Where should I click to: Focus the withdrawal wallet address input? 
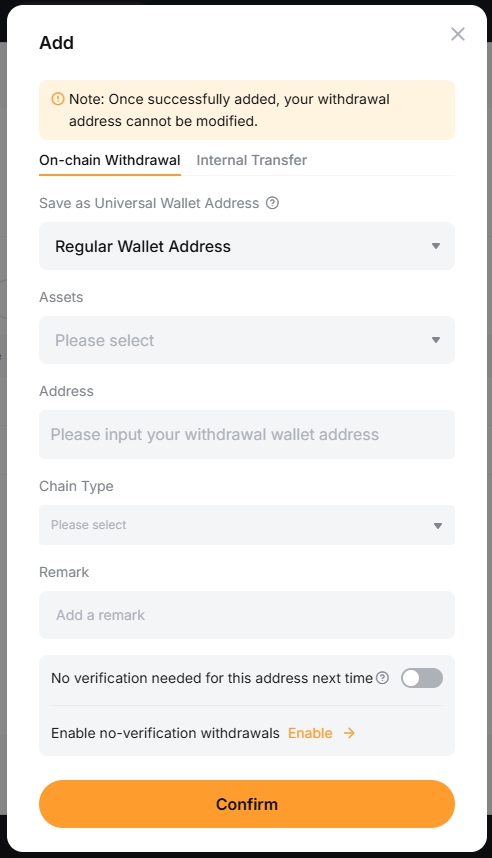pos(247,434)
